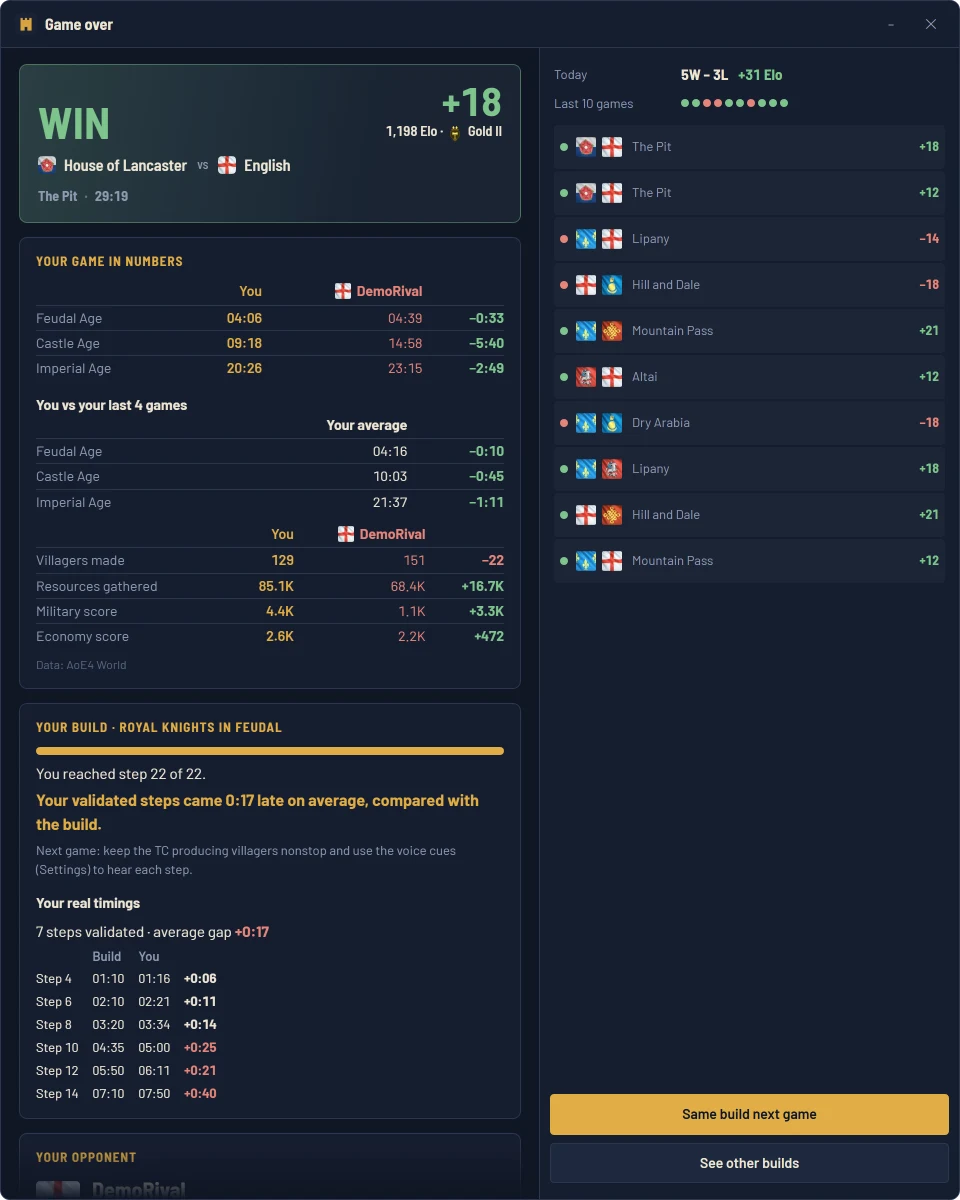960x1200 pixels.
Task: Select the Hill and Dale −18 match
Action: coord(749,285)
